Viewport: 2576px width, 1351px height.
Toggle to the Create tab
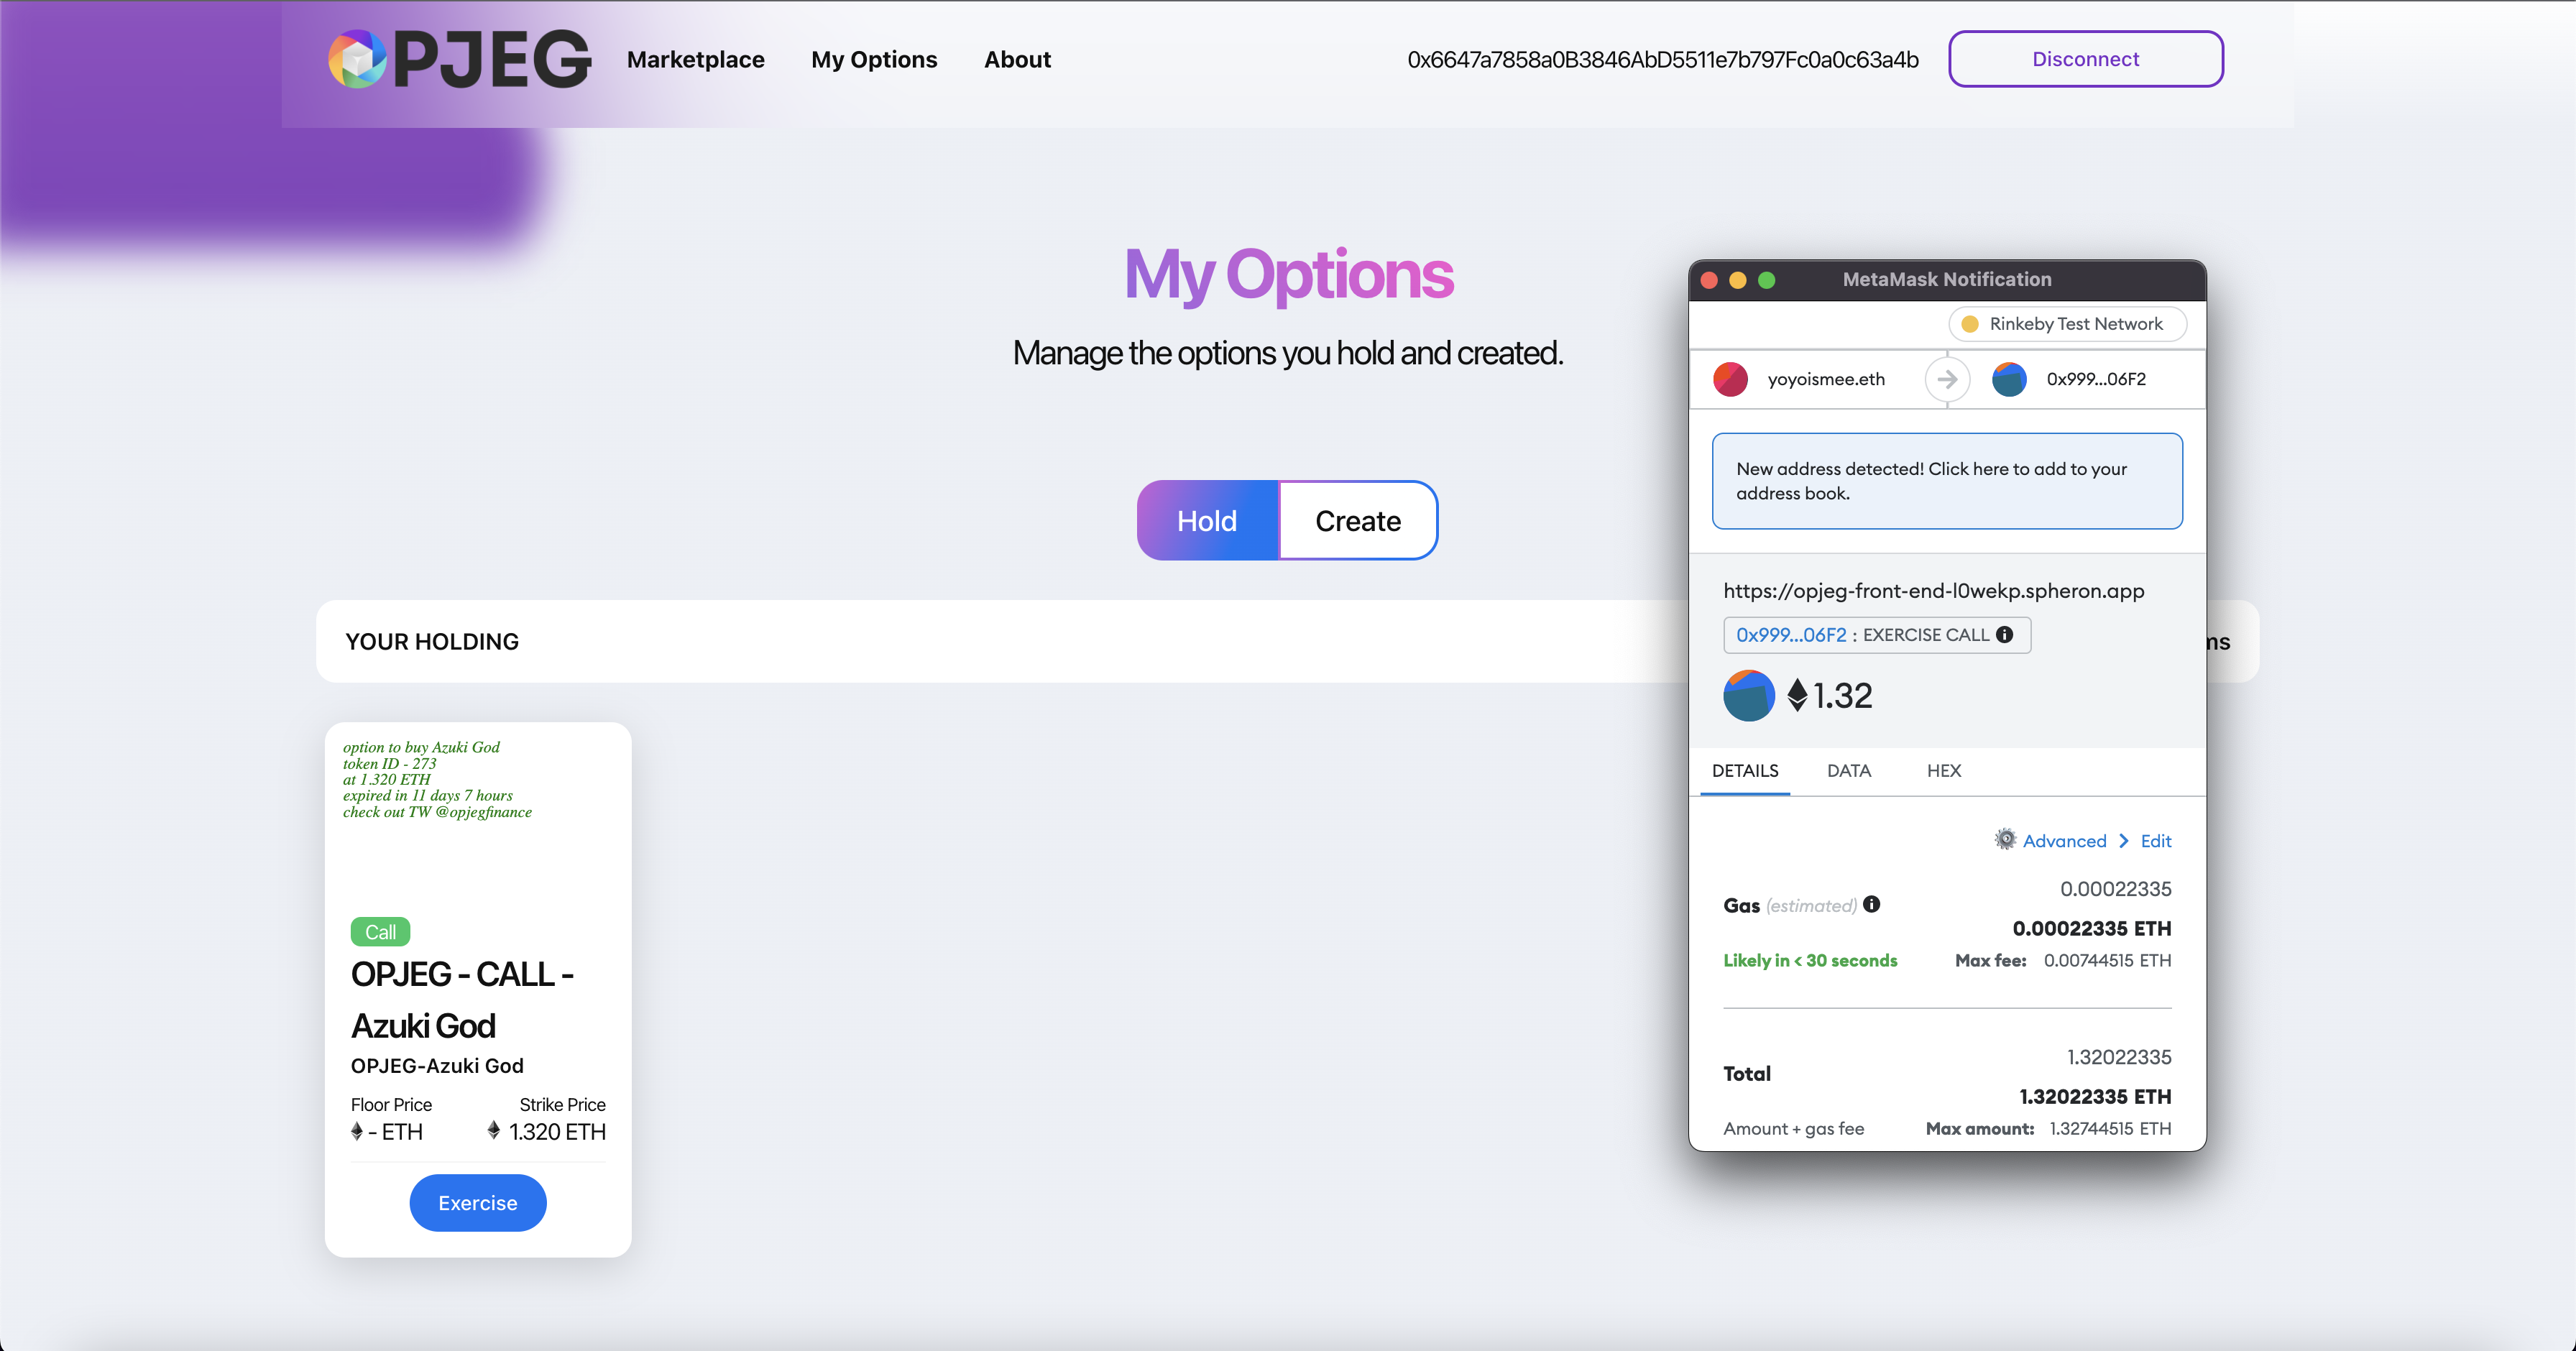1358,521
